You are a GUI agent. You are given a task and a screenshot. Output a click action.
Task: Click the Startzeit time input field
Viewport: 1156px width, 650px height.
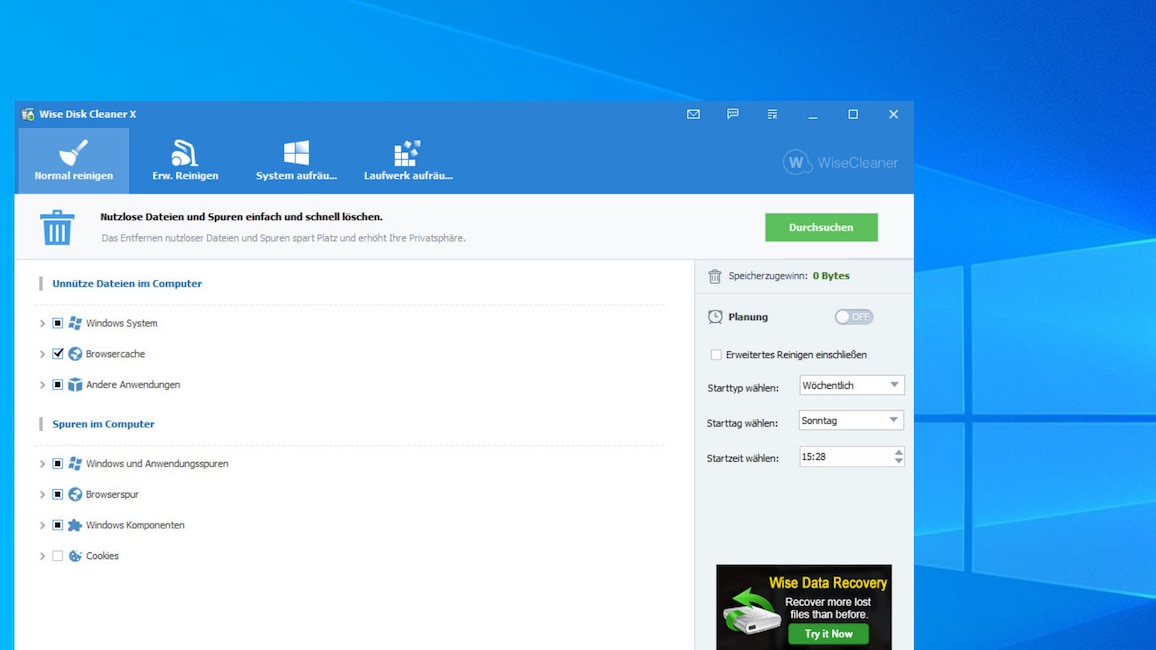(x=845, y=457)
